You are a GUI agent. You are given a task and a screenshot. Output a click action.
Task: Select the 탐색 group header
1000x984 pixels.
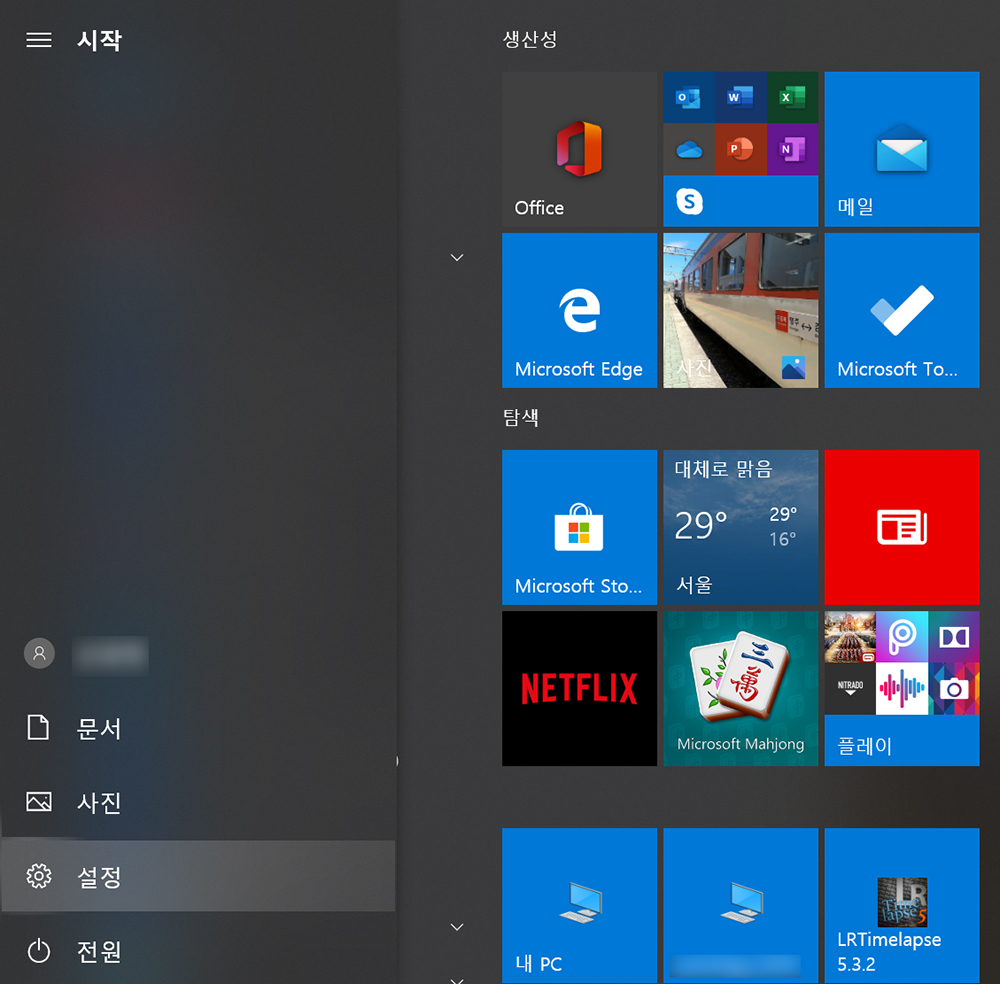pos(520,418)
